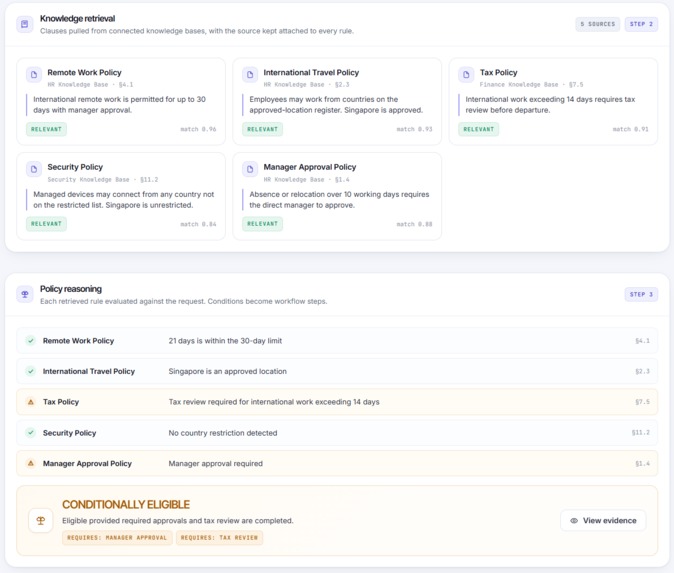Click the Manager Approval Policy card document icon
The width and height of the screenshot is (674, 573).
pos(250,169)
